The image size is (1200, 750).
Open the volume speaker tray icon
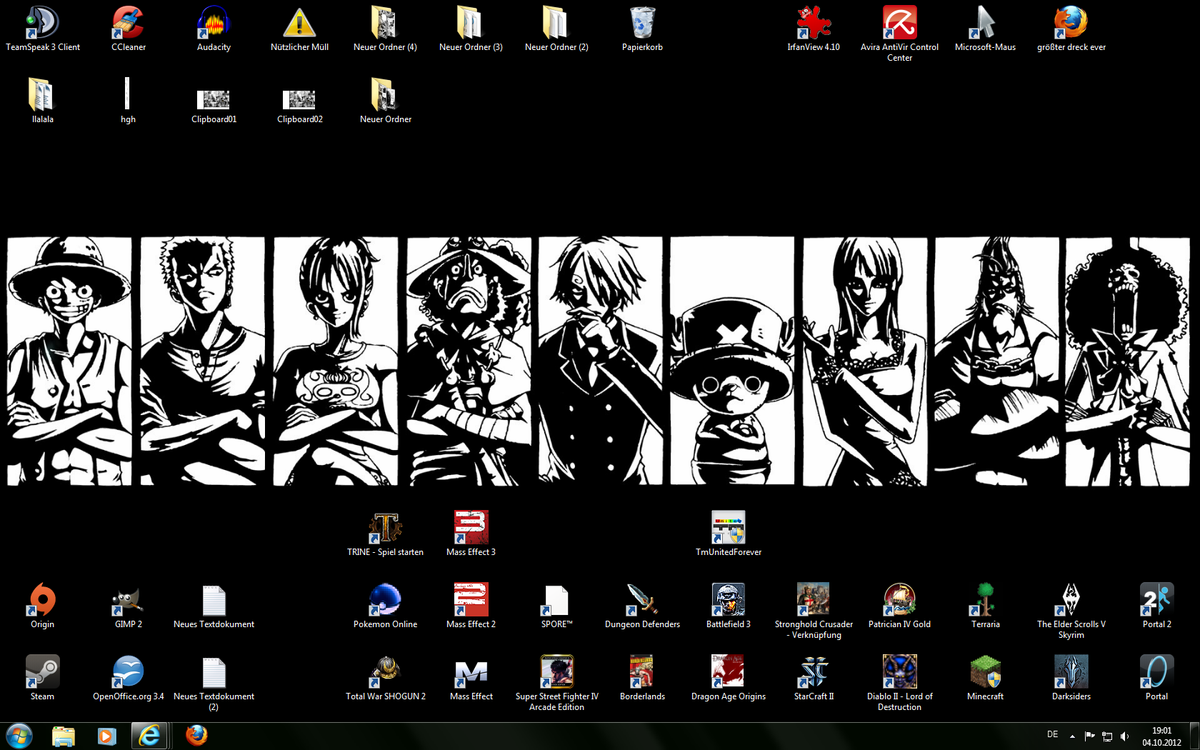tap(1124, 735)
